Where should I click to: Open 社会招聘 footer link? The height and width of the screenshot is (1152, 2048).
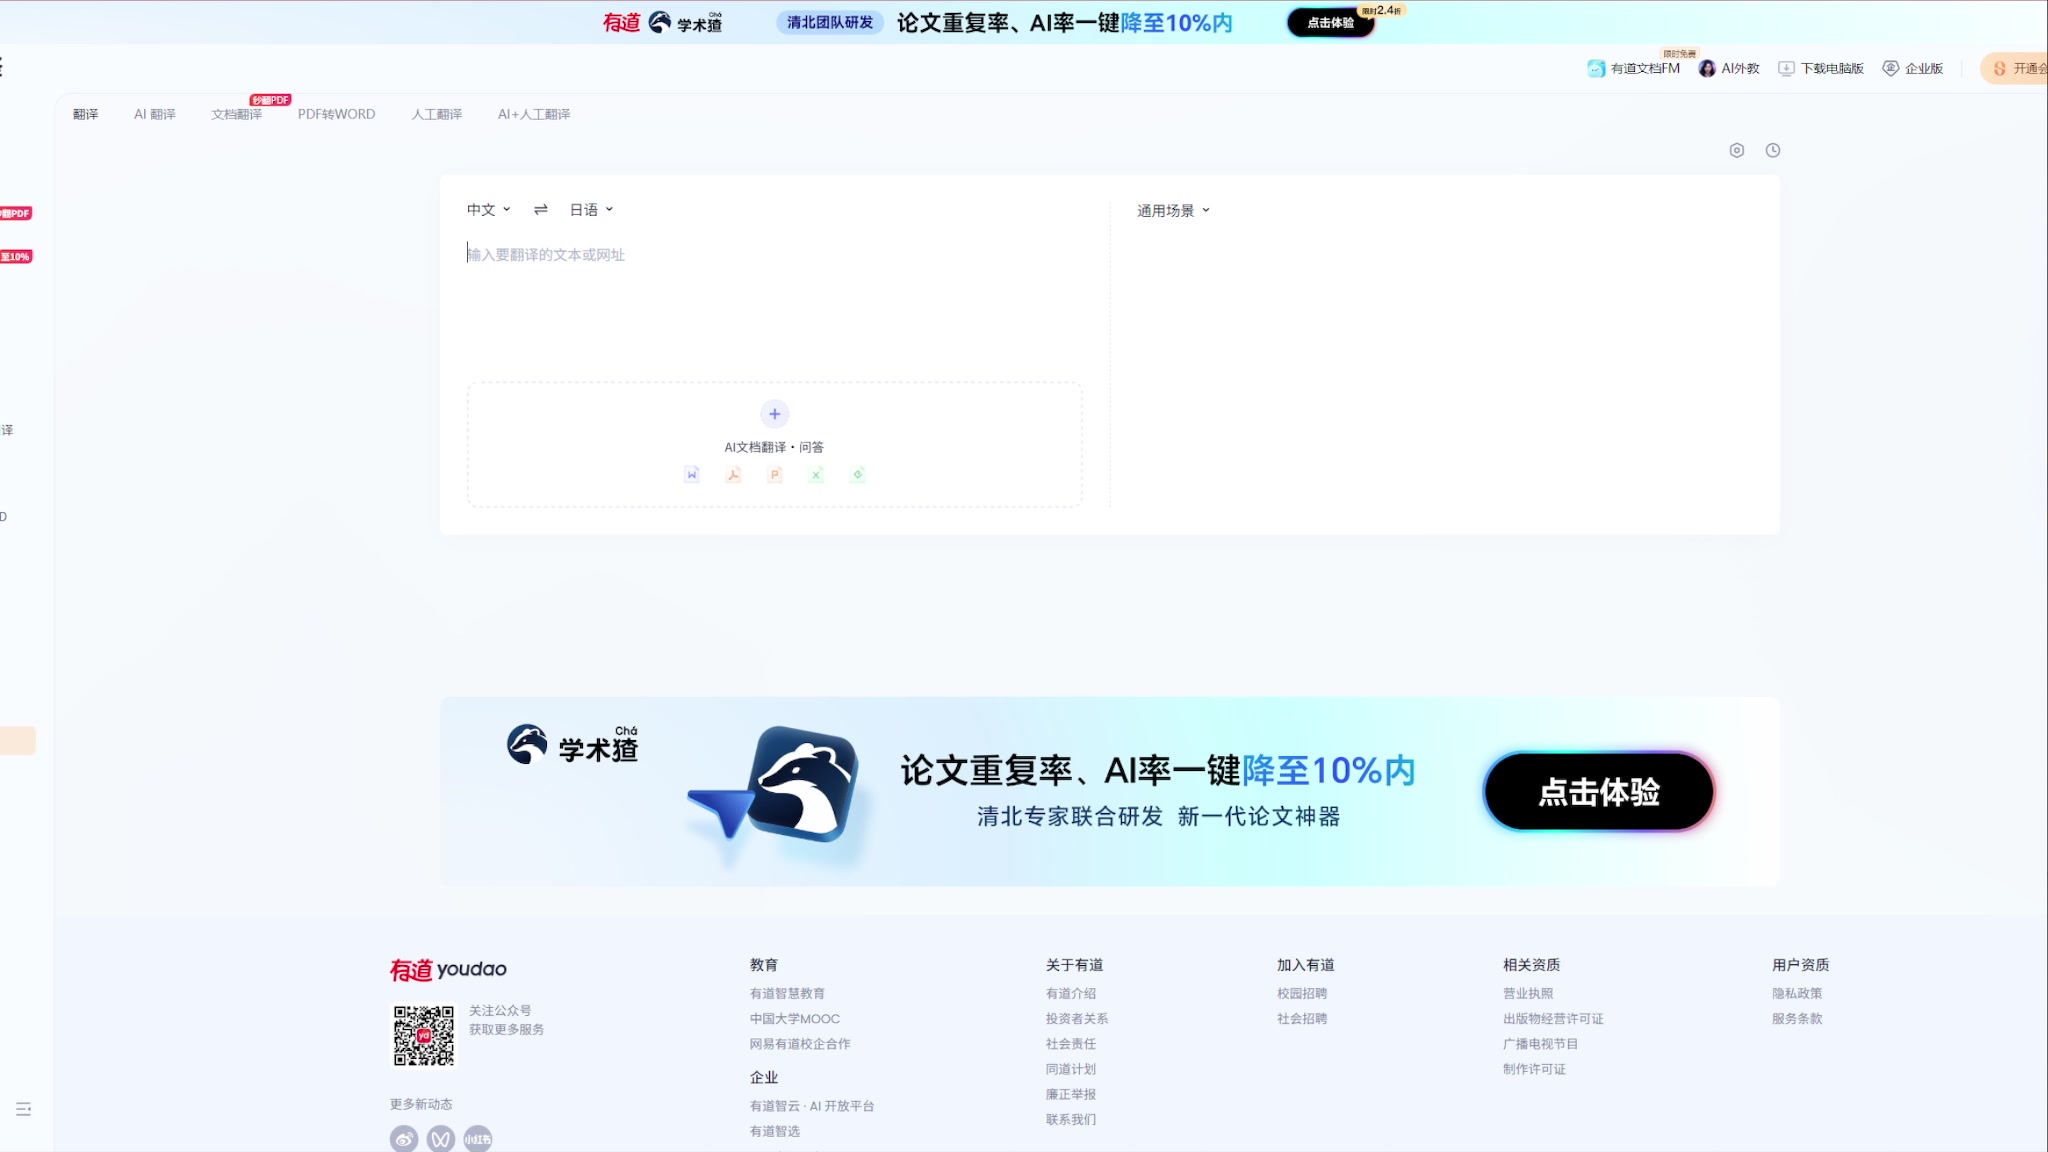click(1302, 1018)
